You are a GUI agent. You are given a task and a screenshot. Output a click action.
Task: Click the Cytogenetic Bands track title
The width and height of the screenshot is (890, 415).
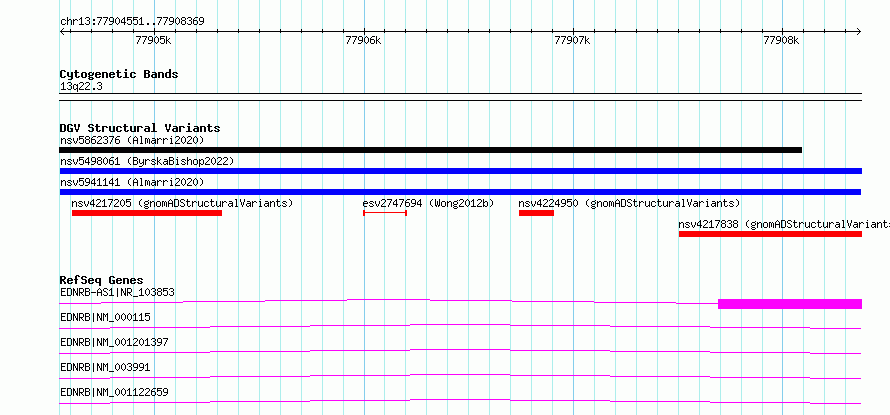[x=119, y=74]
